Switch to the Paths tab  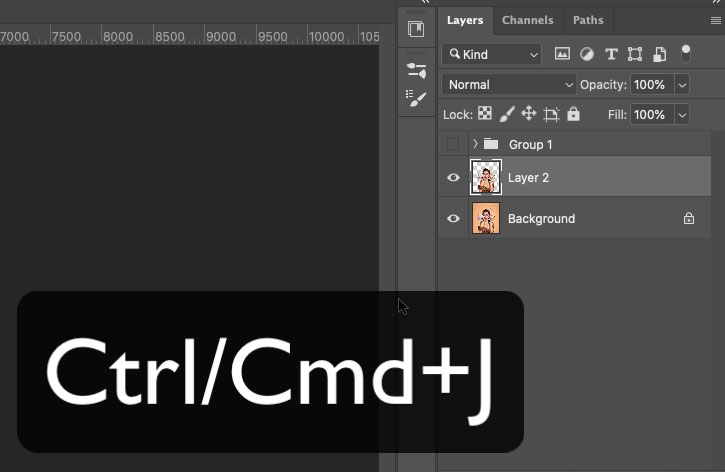[588, 20]
